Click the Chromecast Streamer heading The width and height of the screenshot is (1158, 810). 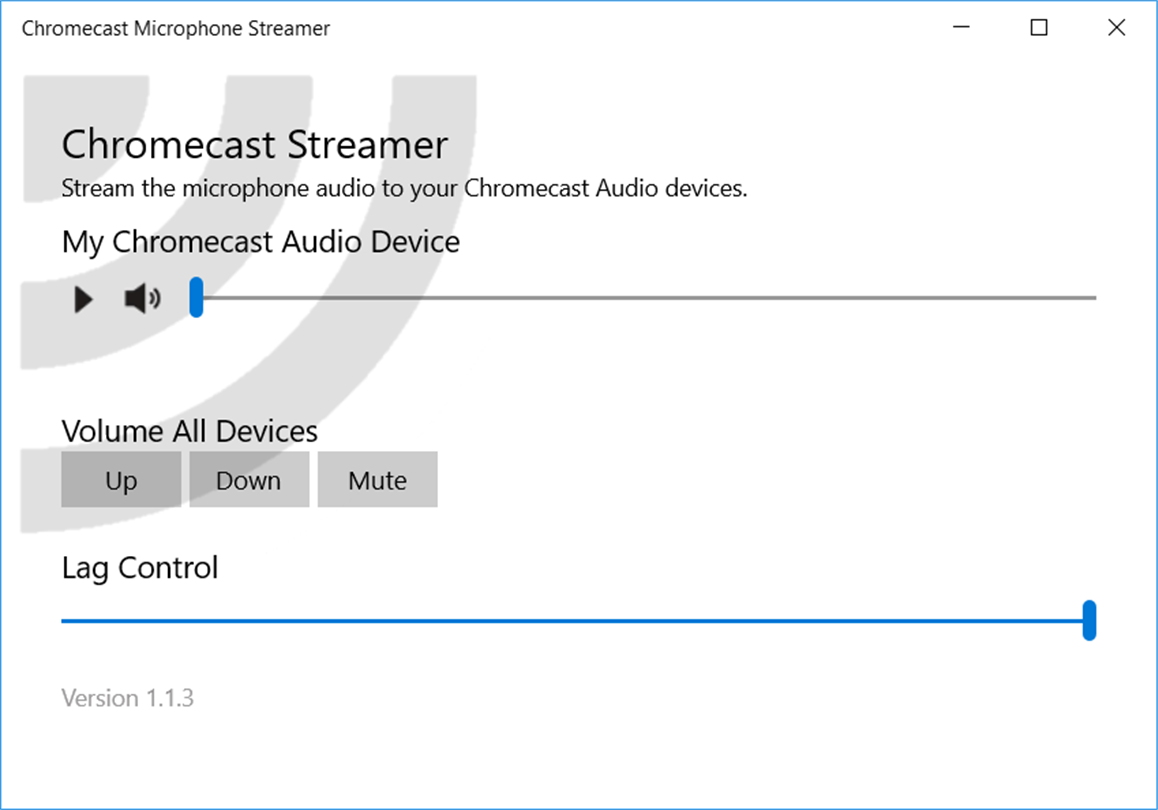click(x=254, y=145)
